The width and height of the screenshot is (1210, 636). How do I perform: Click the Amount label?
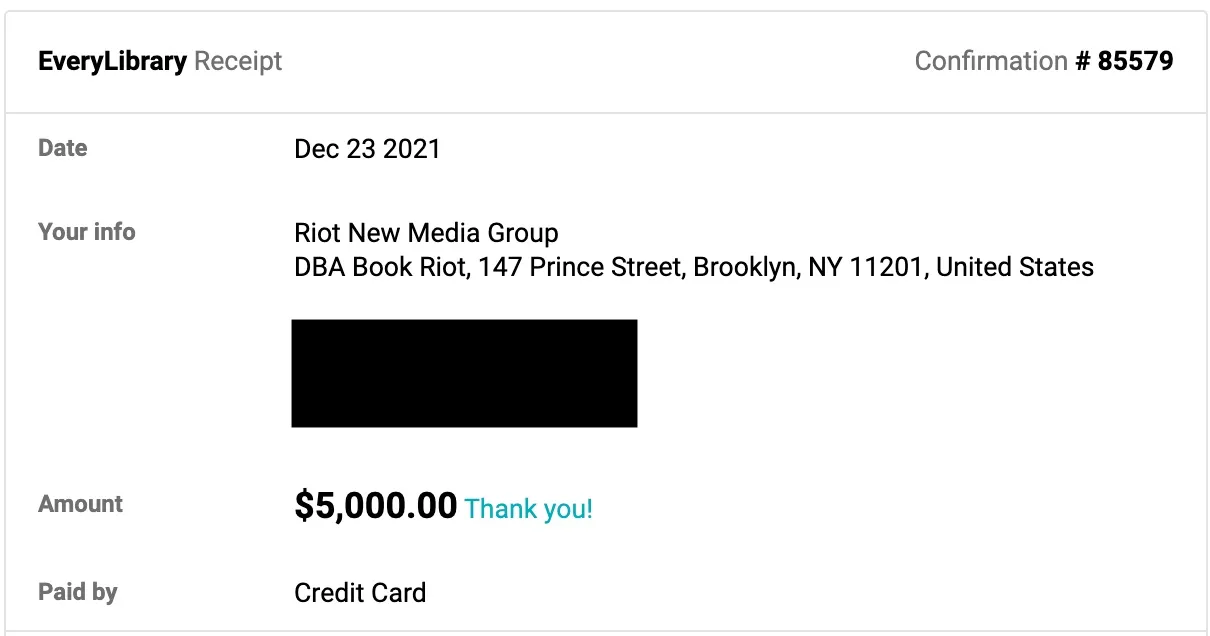click(80, 504)
